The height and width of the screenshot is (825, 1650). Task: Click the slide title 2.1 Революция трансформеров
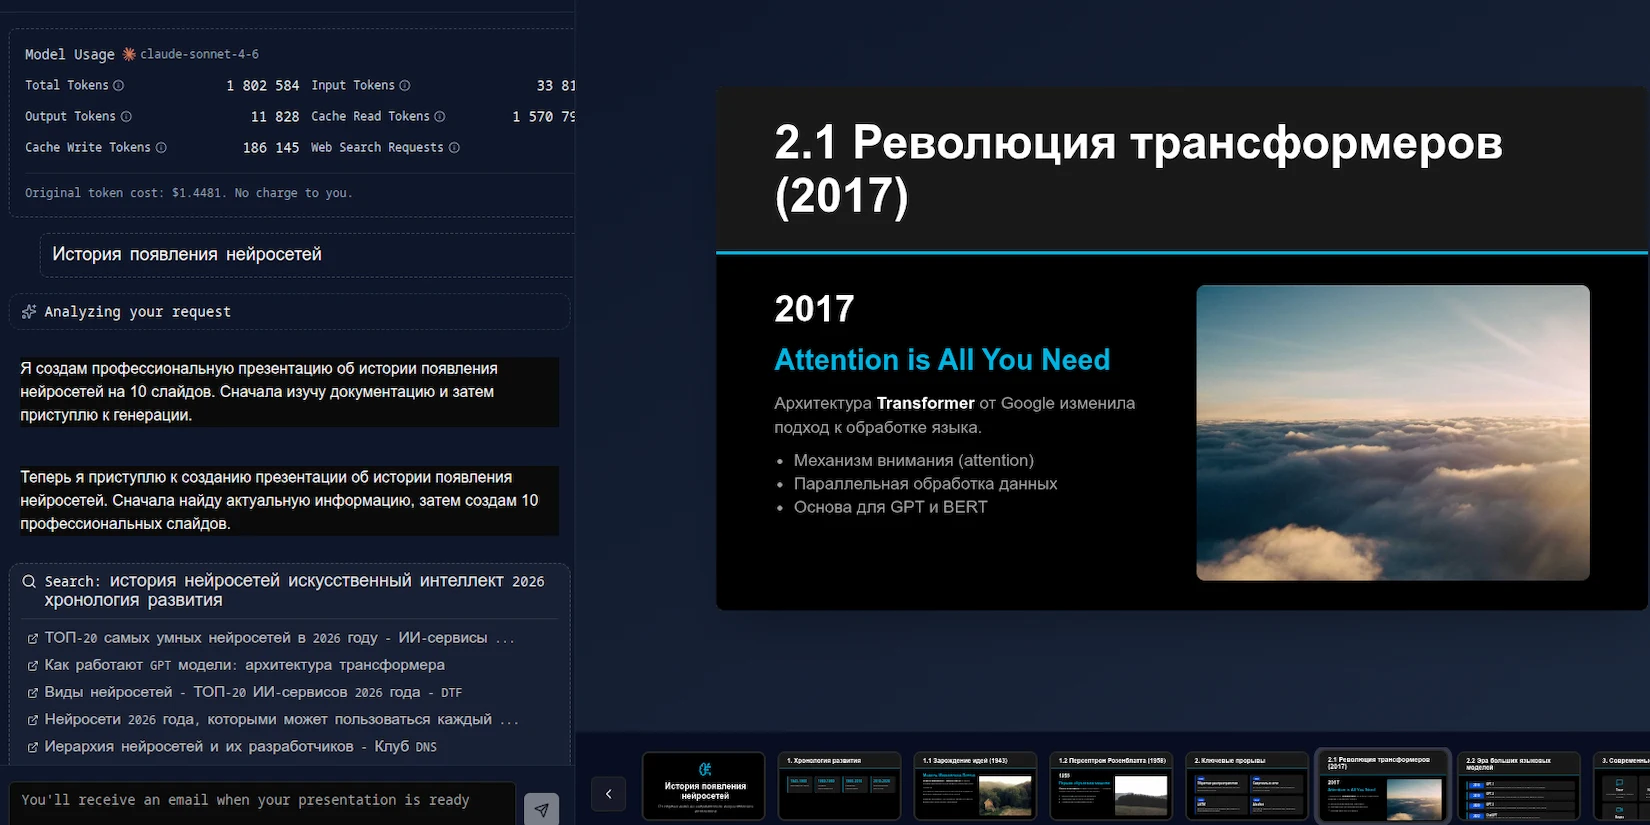[x=1138, y=169]
